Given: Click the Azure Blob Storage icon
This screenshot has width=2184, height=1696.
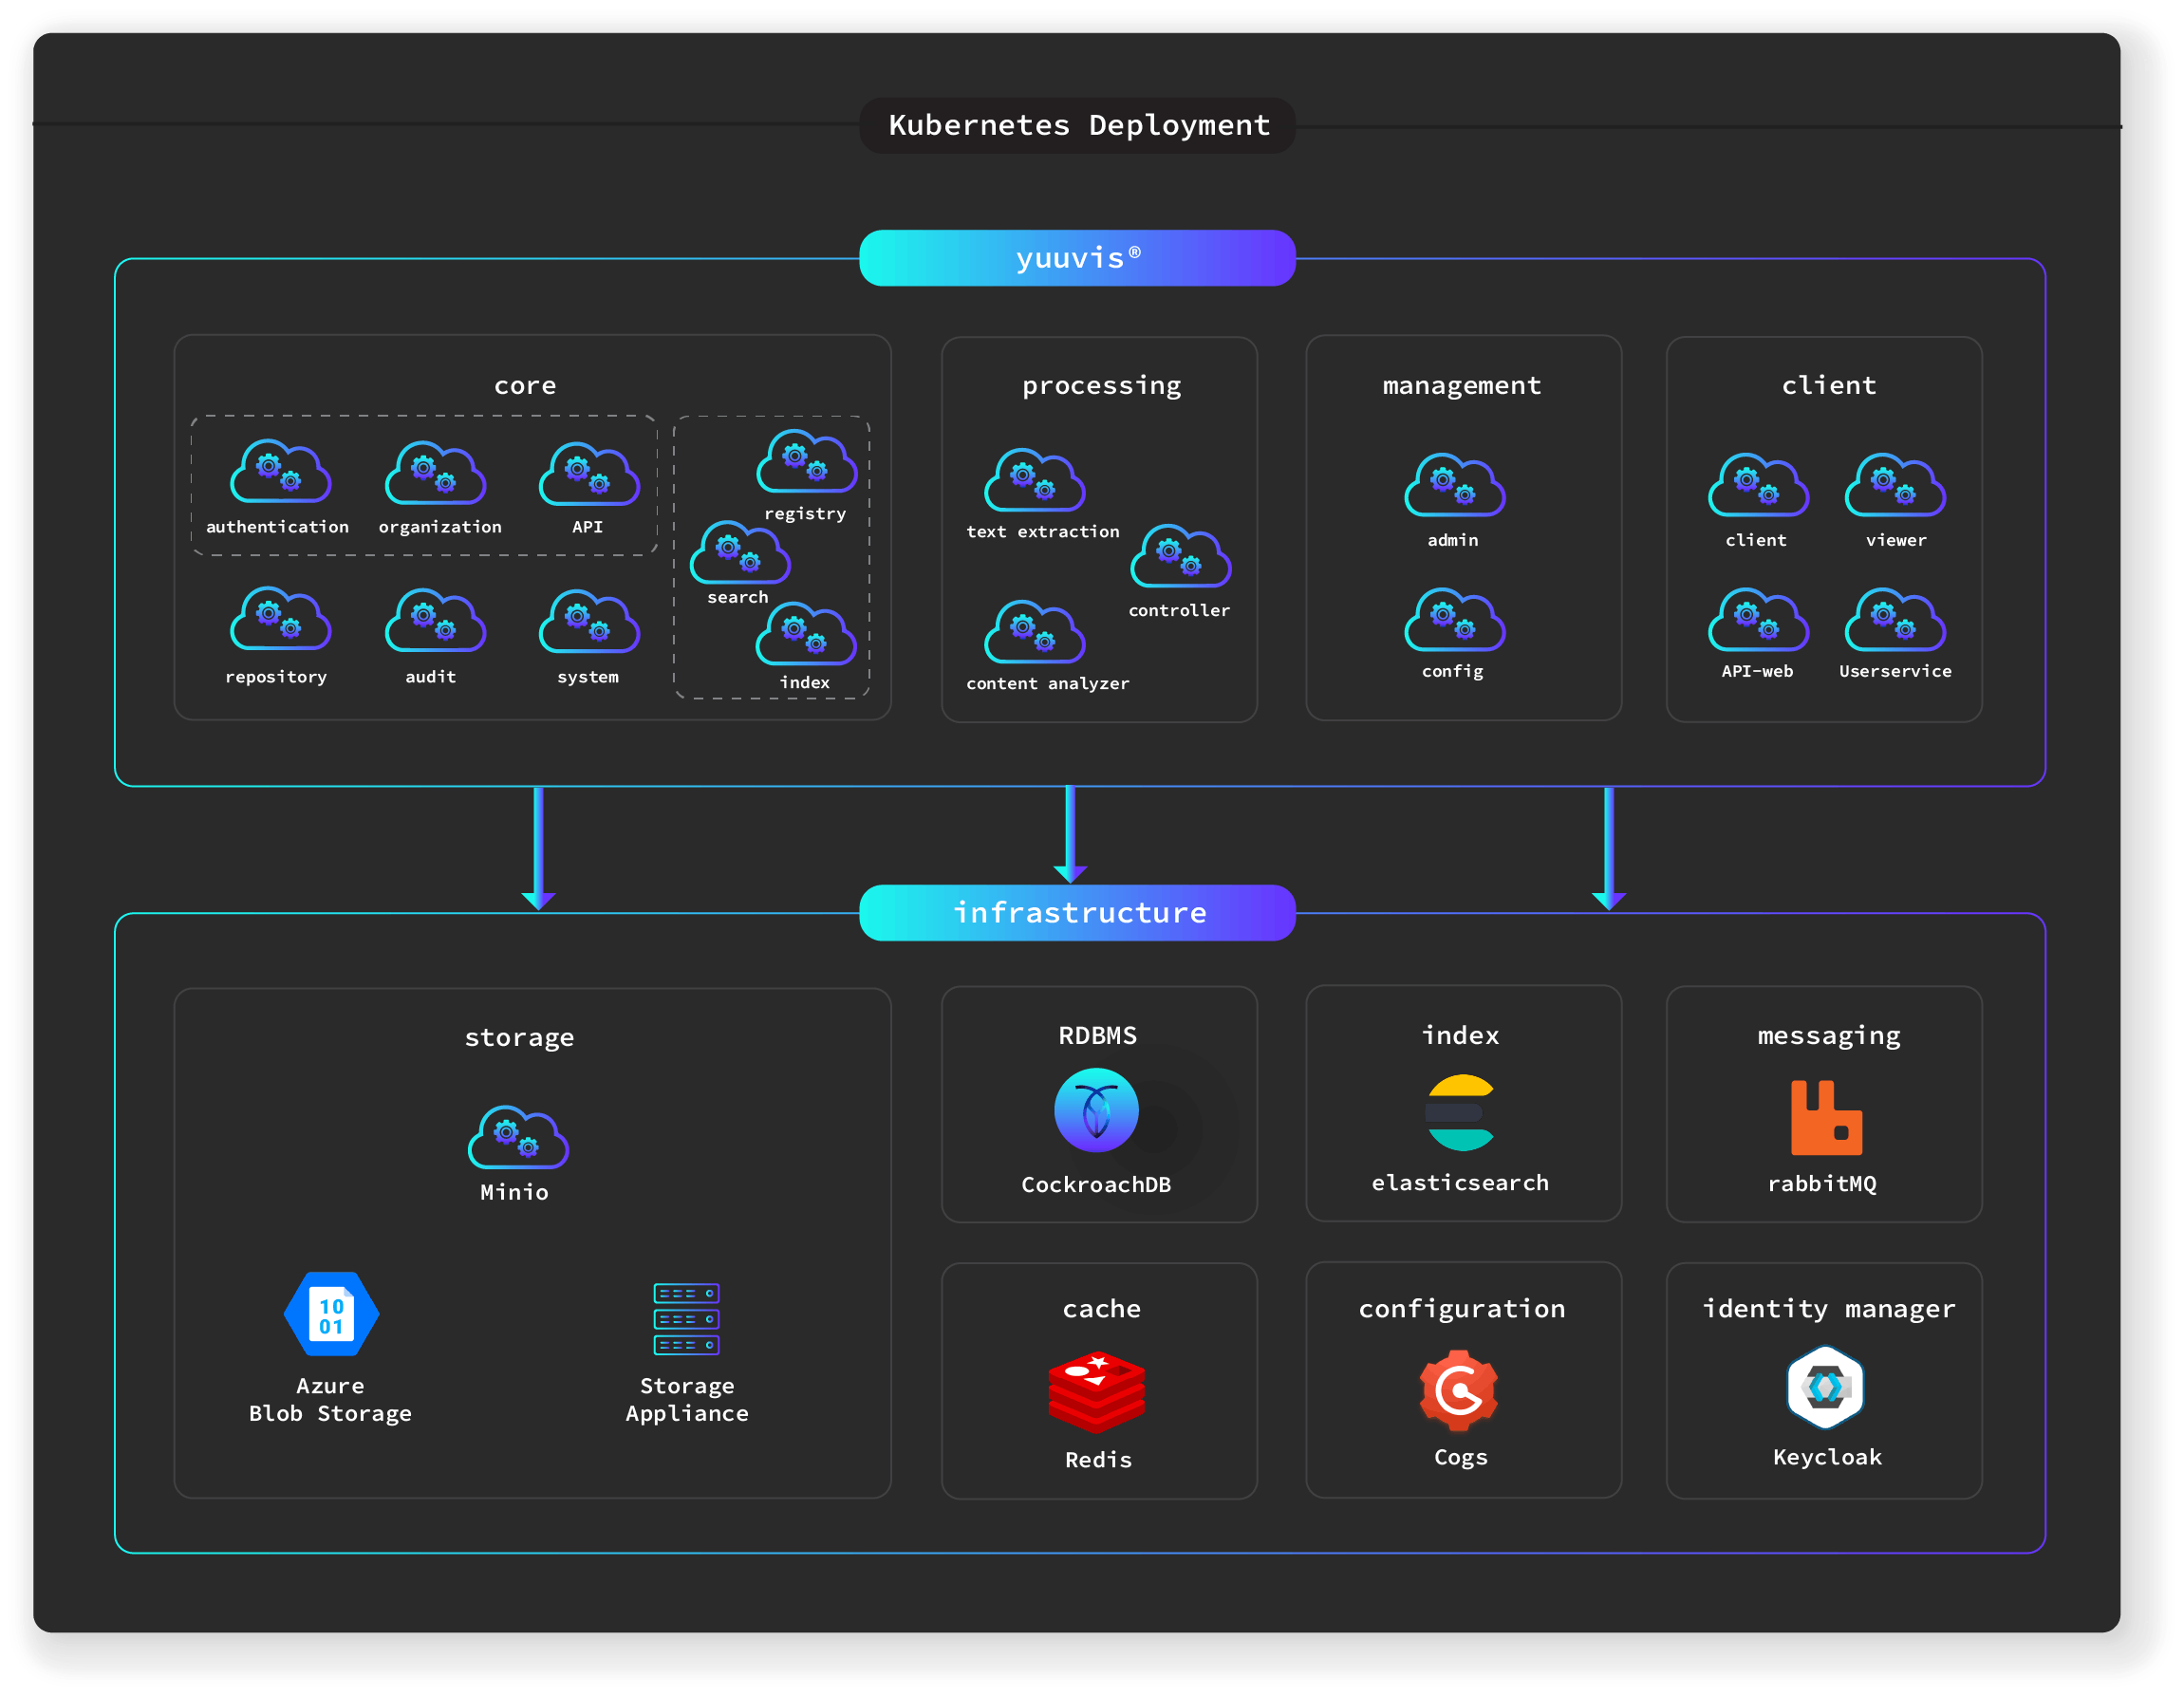Looking at the screenshot, I should (x=330, y=1315).
